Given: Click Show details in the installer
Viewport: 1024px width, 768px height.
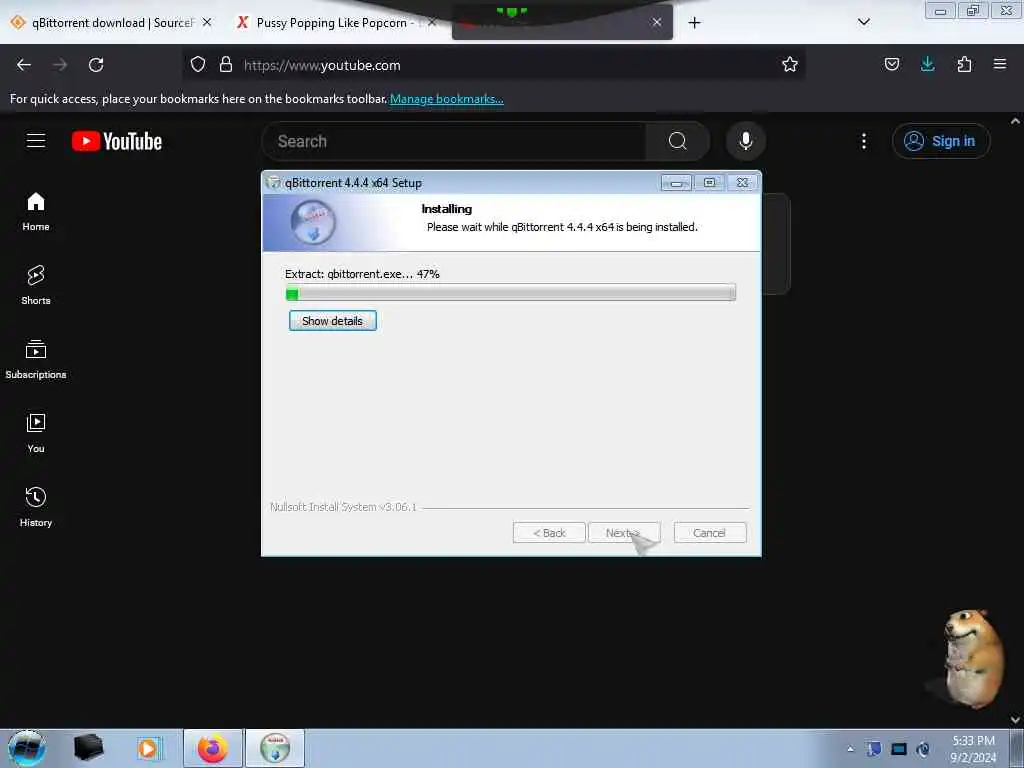Looking at the screenshot, I should pos(332,321).
